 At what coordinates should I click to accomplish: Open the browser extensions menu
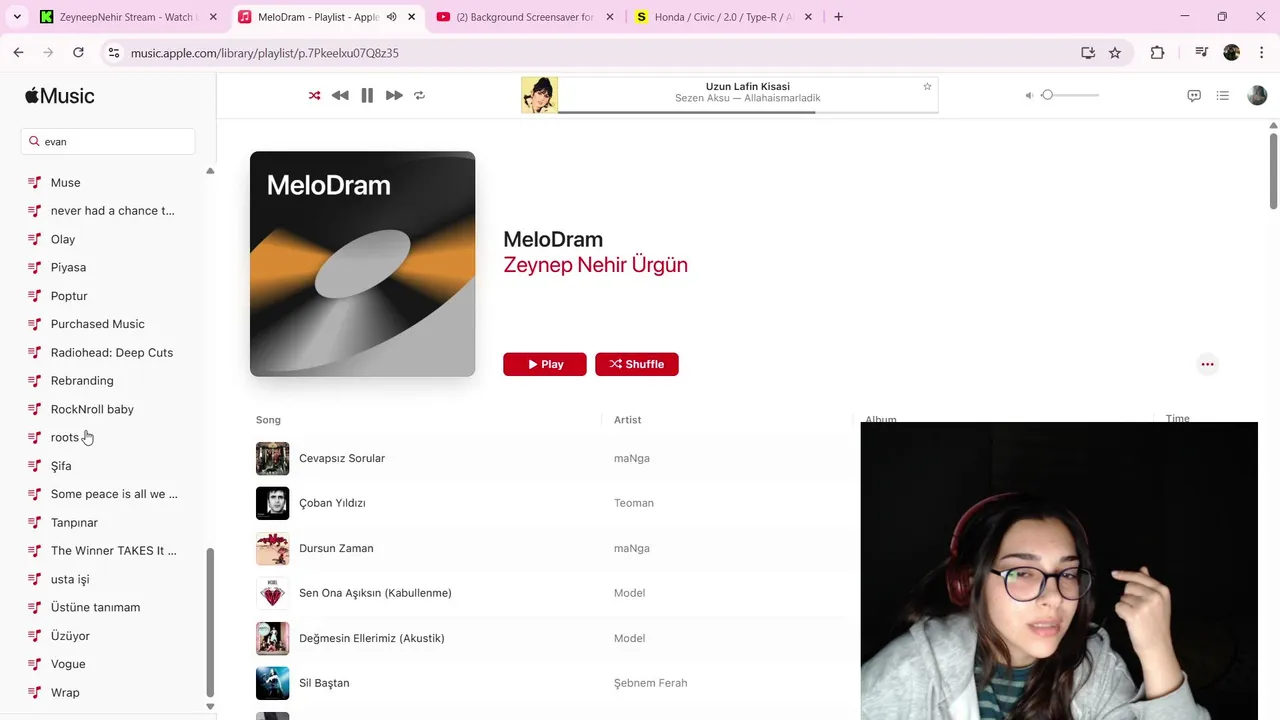(x=1157, y=53)
